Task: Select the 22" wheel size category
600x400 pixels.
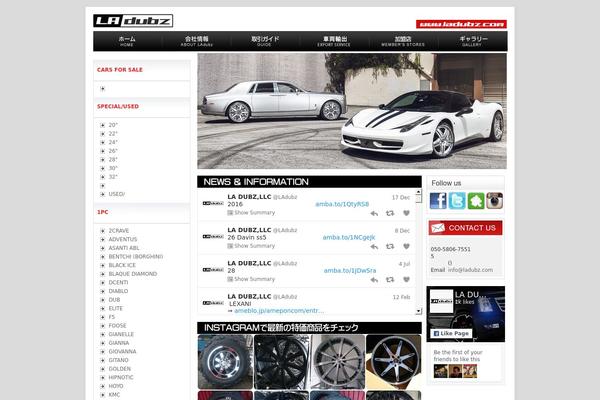Action: (113, 134)
